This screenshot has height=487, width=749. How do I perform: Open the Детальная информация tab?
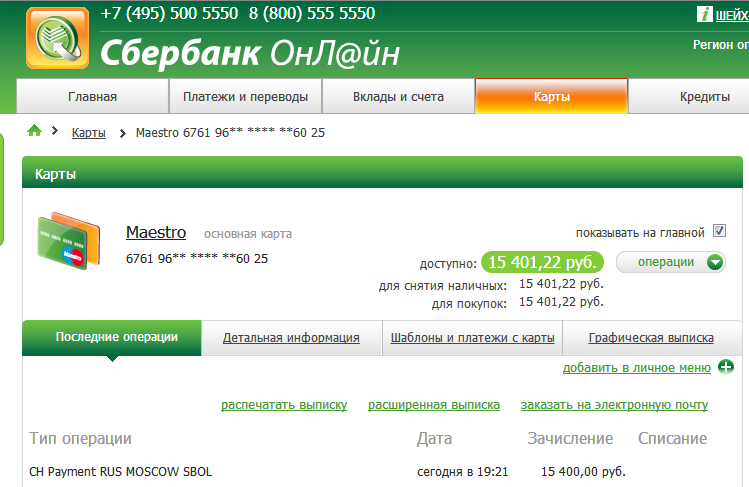click(x=291, y=338)
